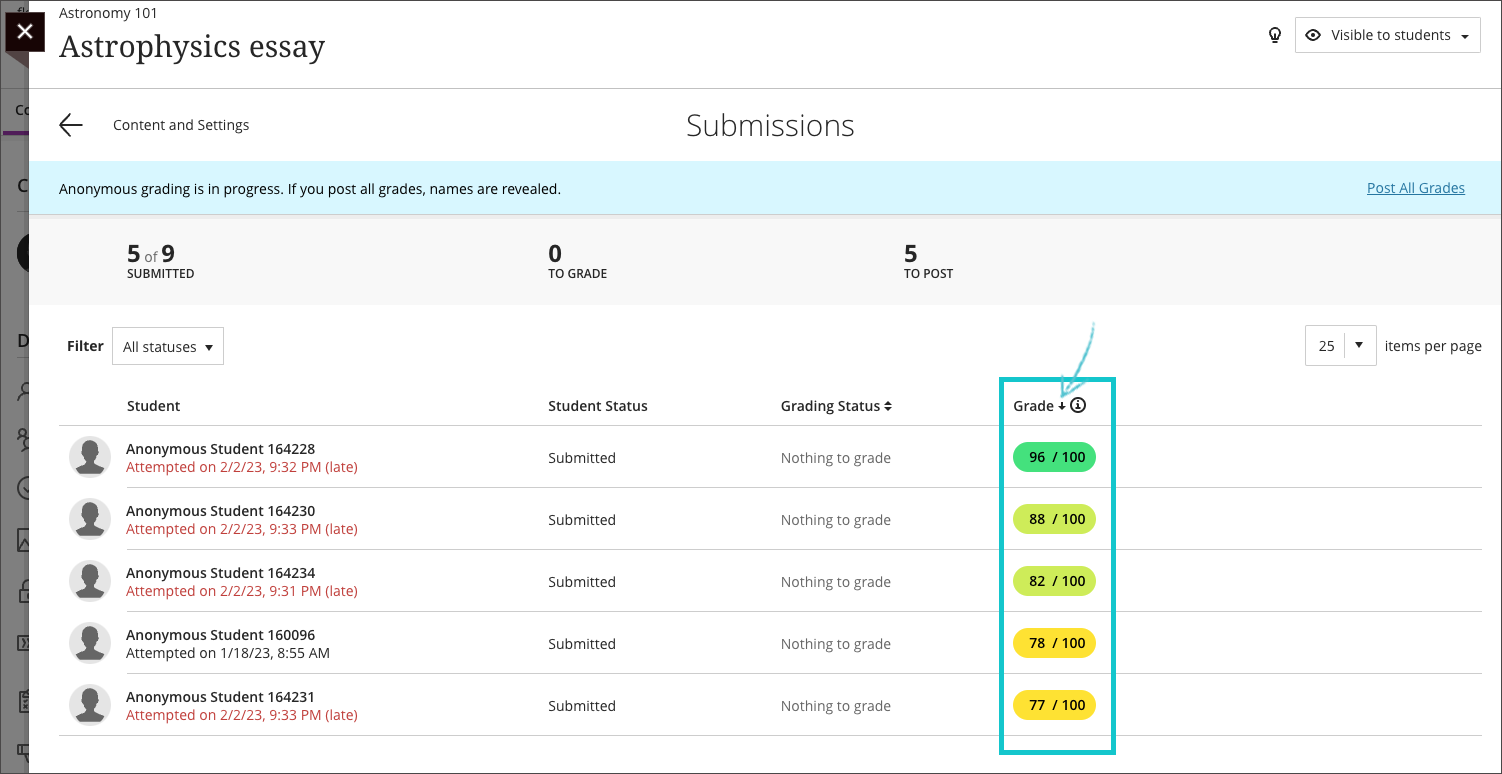This screenshot has width=1502, height=774.
Task: Open the All statuses filter dropdown
Action: 168,347
